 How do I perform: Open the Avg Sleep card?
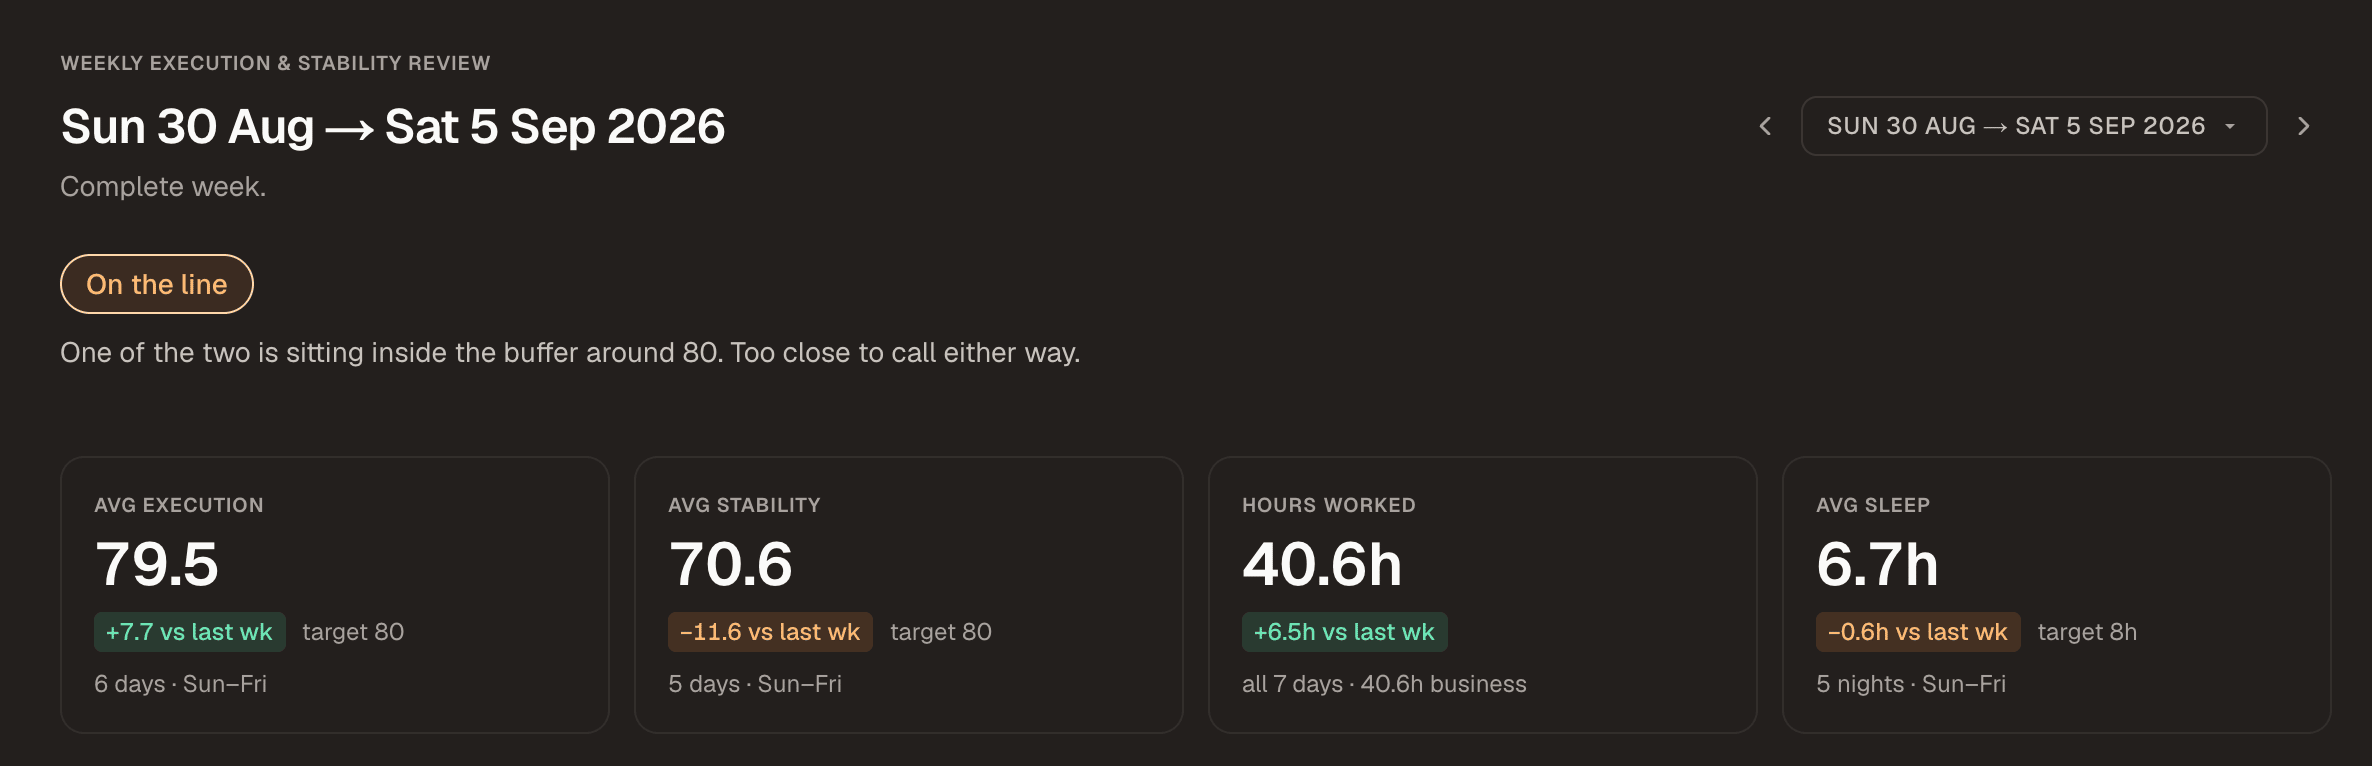[2057, 595]
